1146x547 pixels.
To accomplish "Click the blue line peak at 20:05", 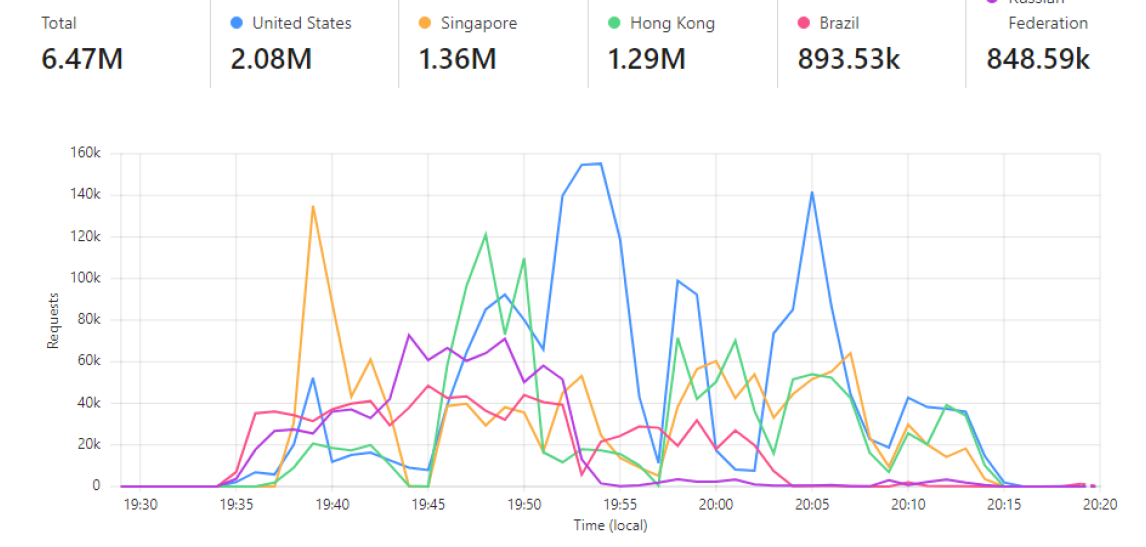I will pos(811,192).
